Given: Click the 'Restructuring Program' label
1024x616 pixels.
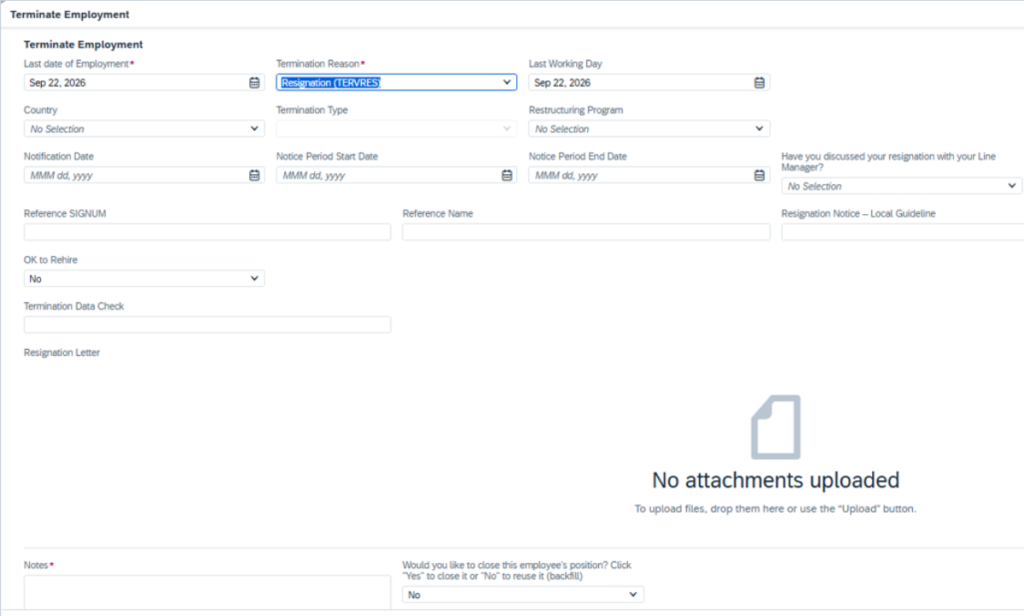Looking at the screenshot, I should tap(576, 110).
